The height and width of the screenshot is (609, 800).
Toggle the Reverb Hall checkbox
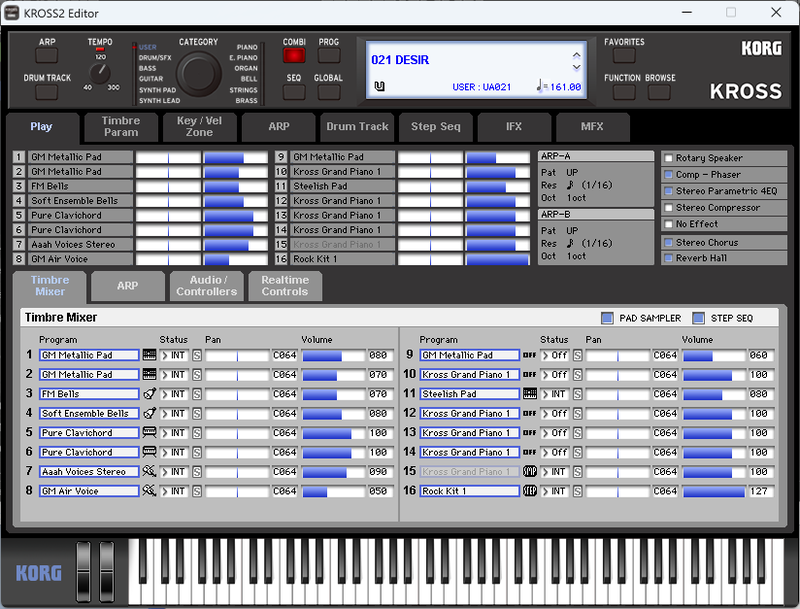click(668, 258)
